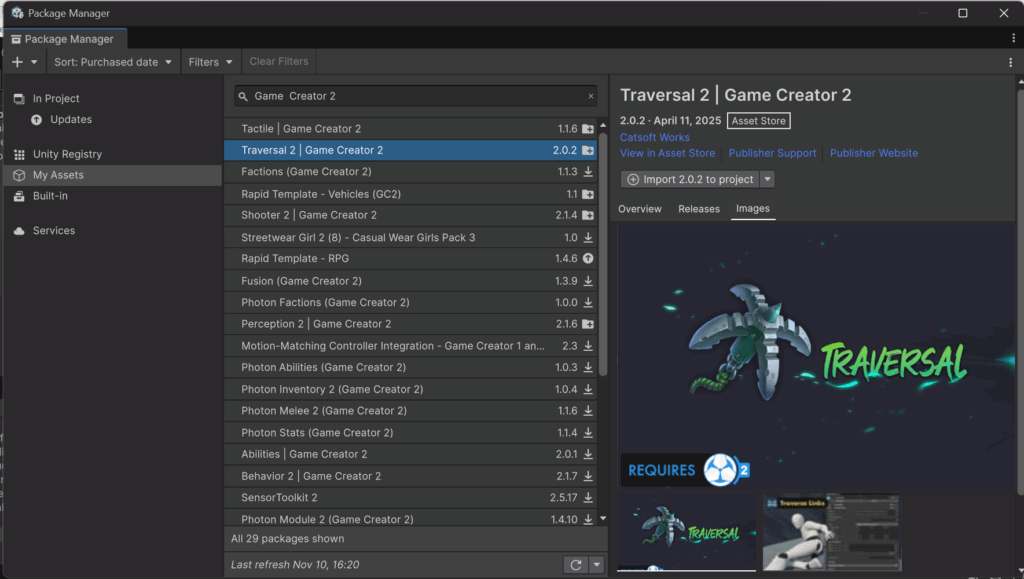Viewport: 1024px width, 579px height.
Task: Open the three-dot more options menu
Action: coord(1011,62)
